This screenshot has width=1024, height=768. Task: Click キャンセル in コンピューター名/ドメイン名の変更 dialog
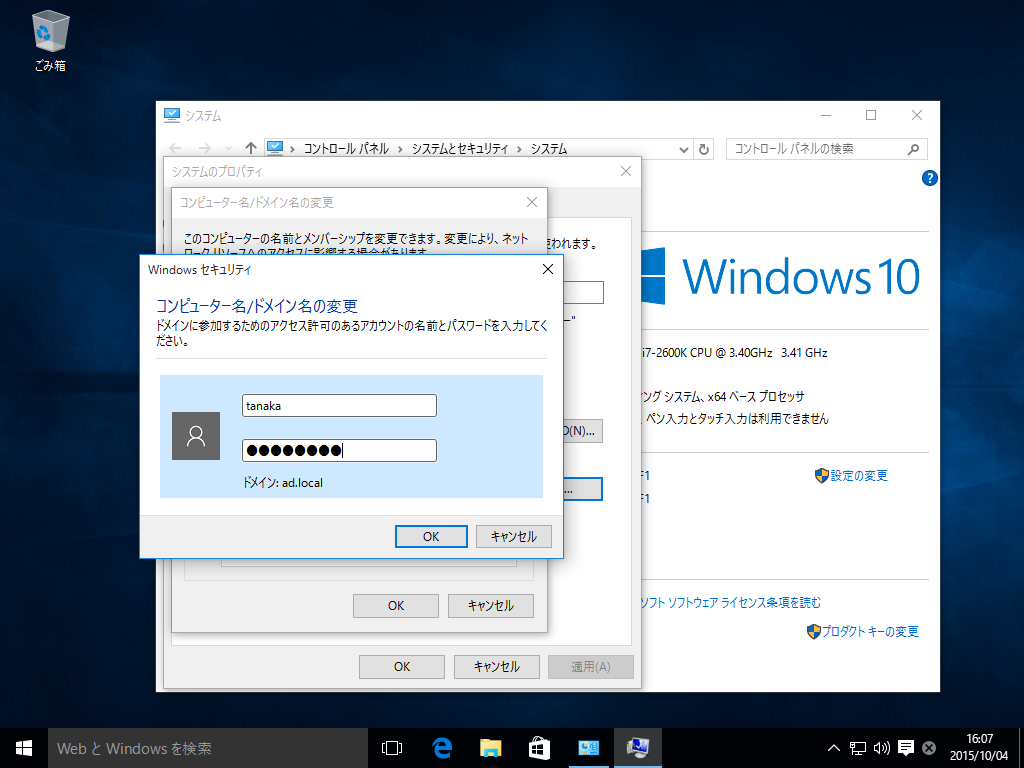point(490,605)
